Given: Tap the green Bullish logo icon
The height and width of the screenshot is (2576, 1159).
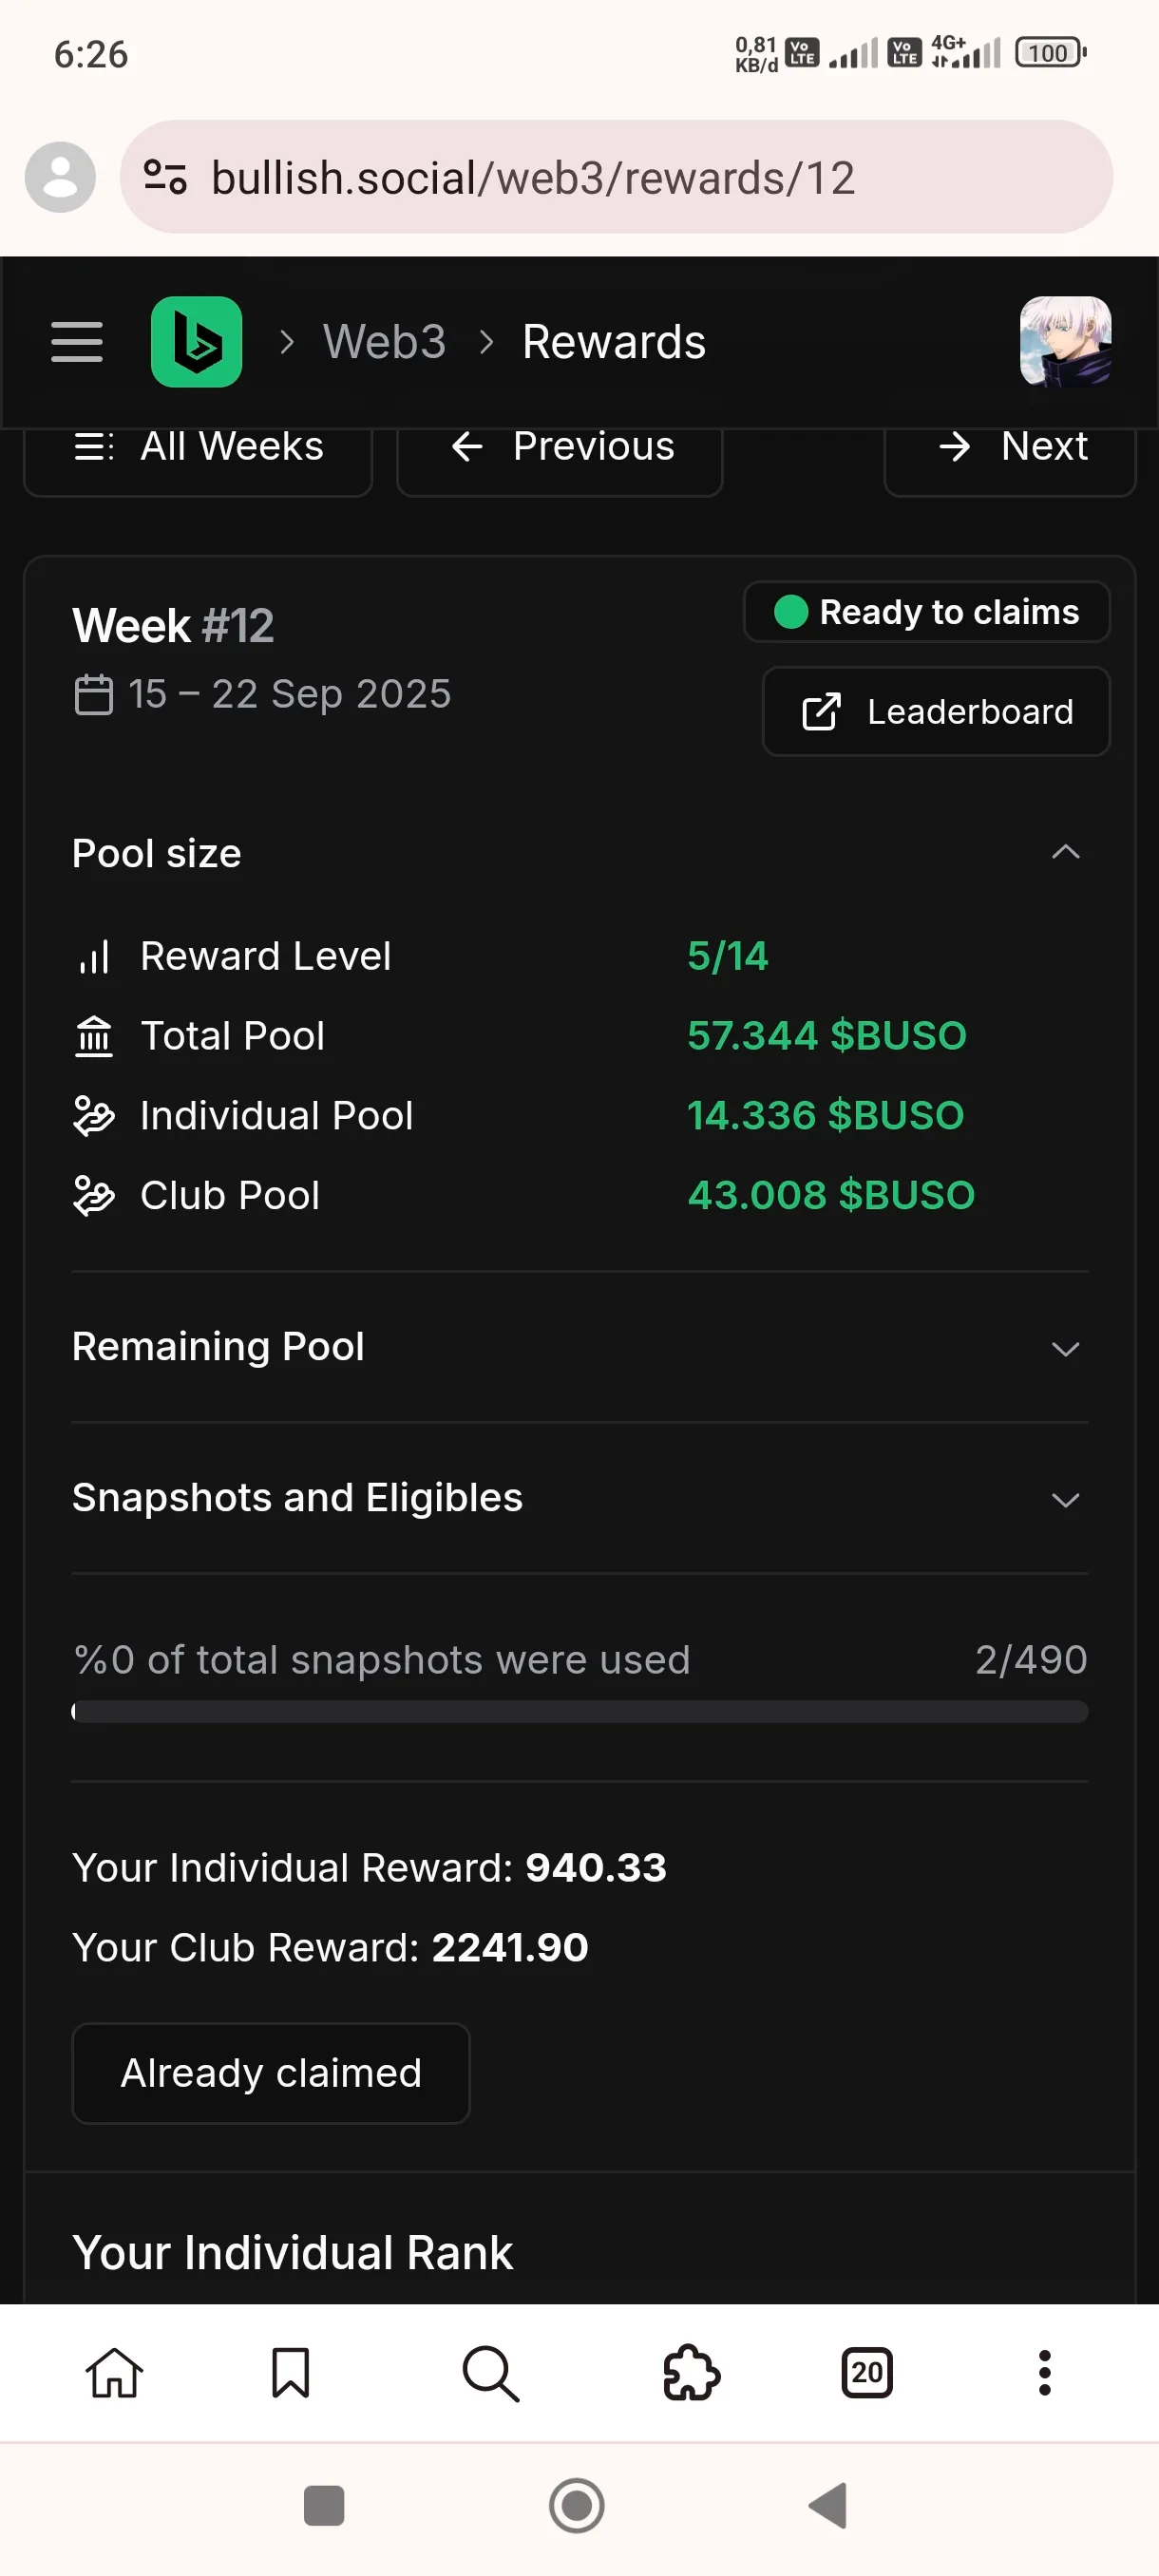Looking at the screenshot, I should tap(196, 342).
